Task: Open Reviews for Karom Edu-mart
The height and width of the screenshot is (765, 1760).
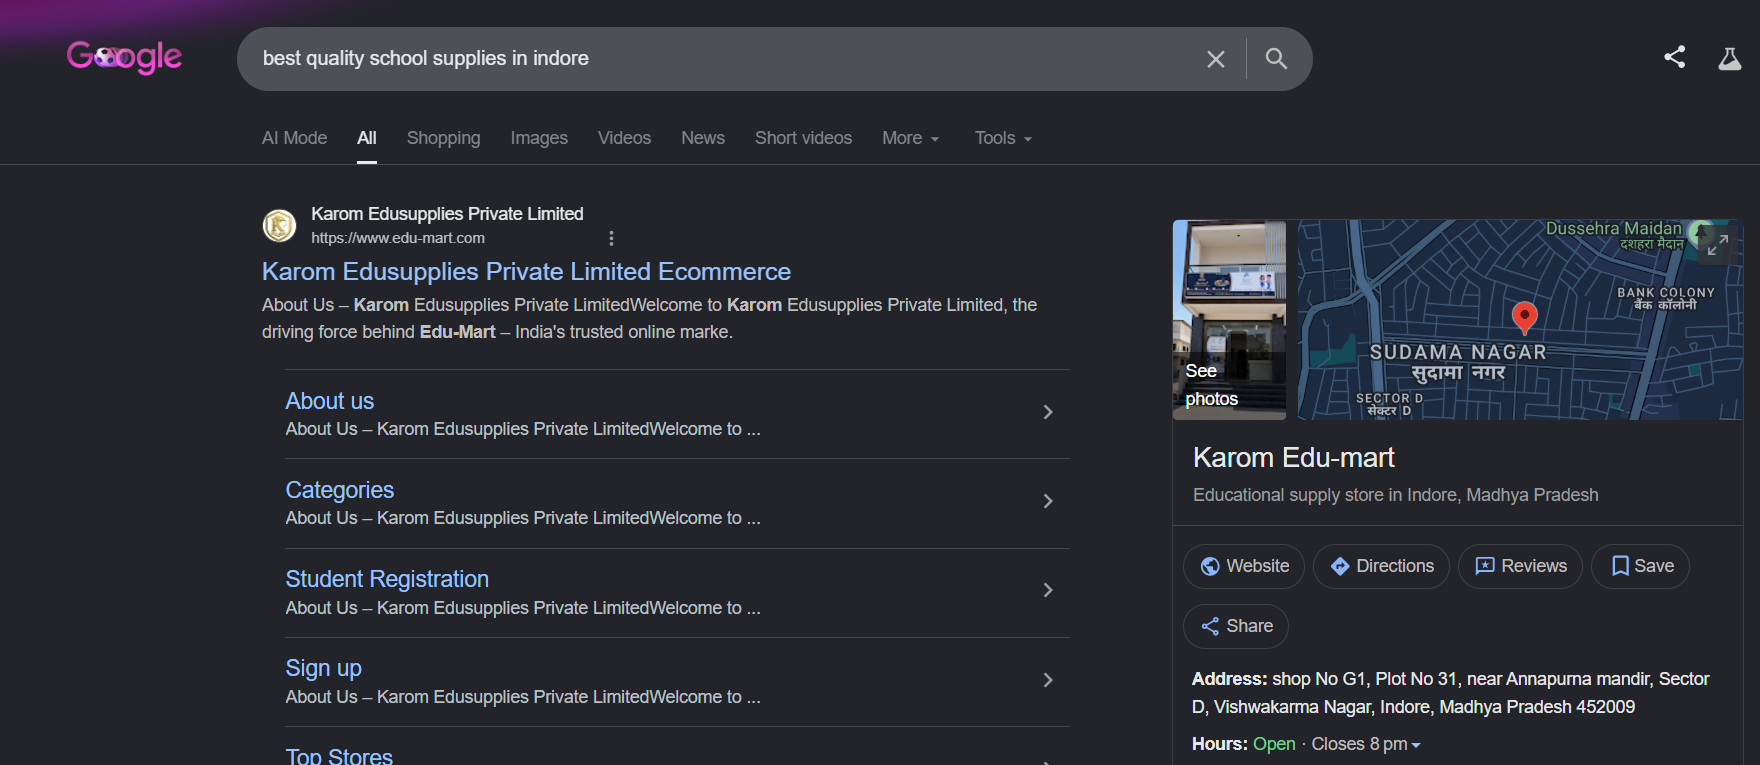Action: pos(1520,566)
